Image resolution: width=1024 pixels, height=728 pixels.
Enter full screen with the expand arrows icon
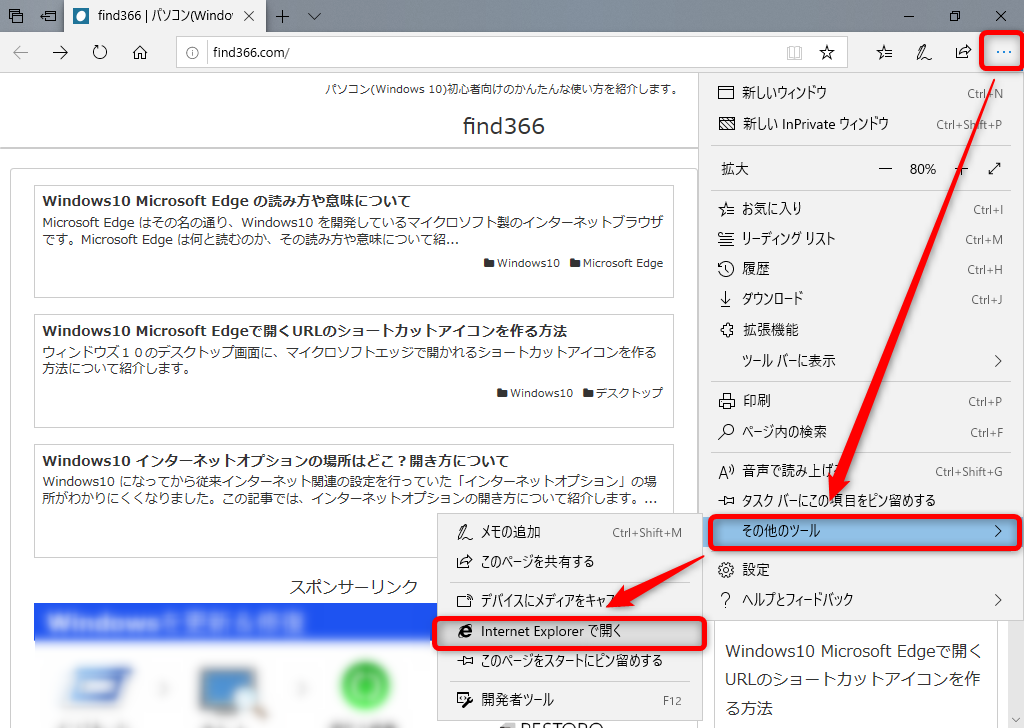coord(994,169)
